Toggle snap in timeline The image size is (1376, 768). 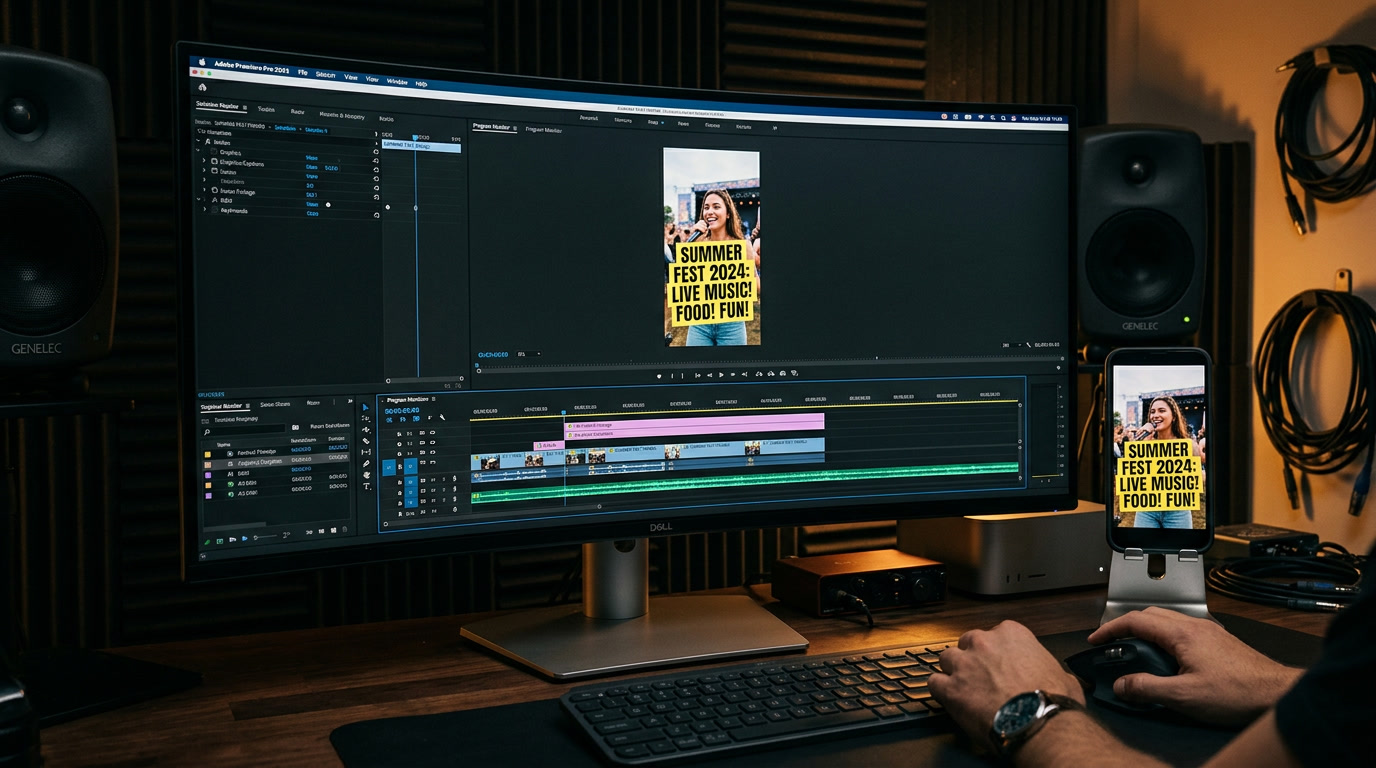(403, 419)
